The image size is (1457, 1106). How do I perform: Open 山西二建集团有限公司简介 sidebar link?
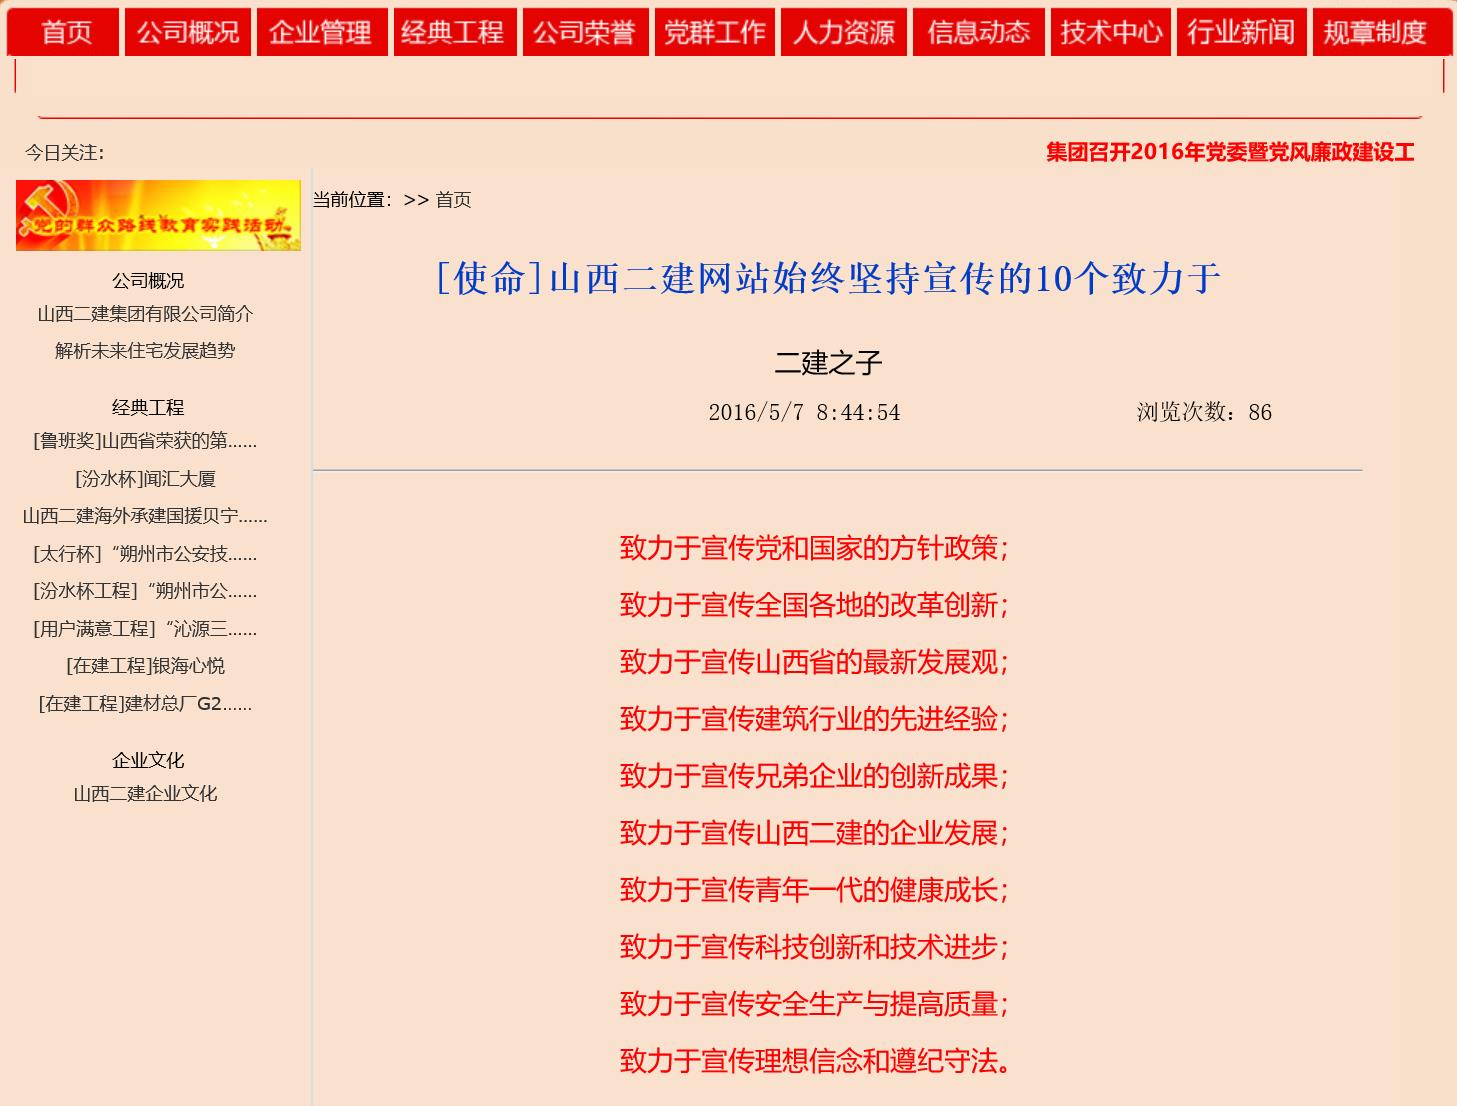[x=145, y=314]
